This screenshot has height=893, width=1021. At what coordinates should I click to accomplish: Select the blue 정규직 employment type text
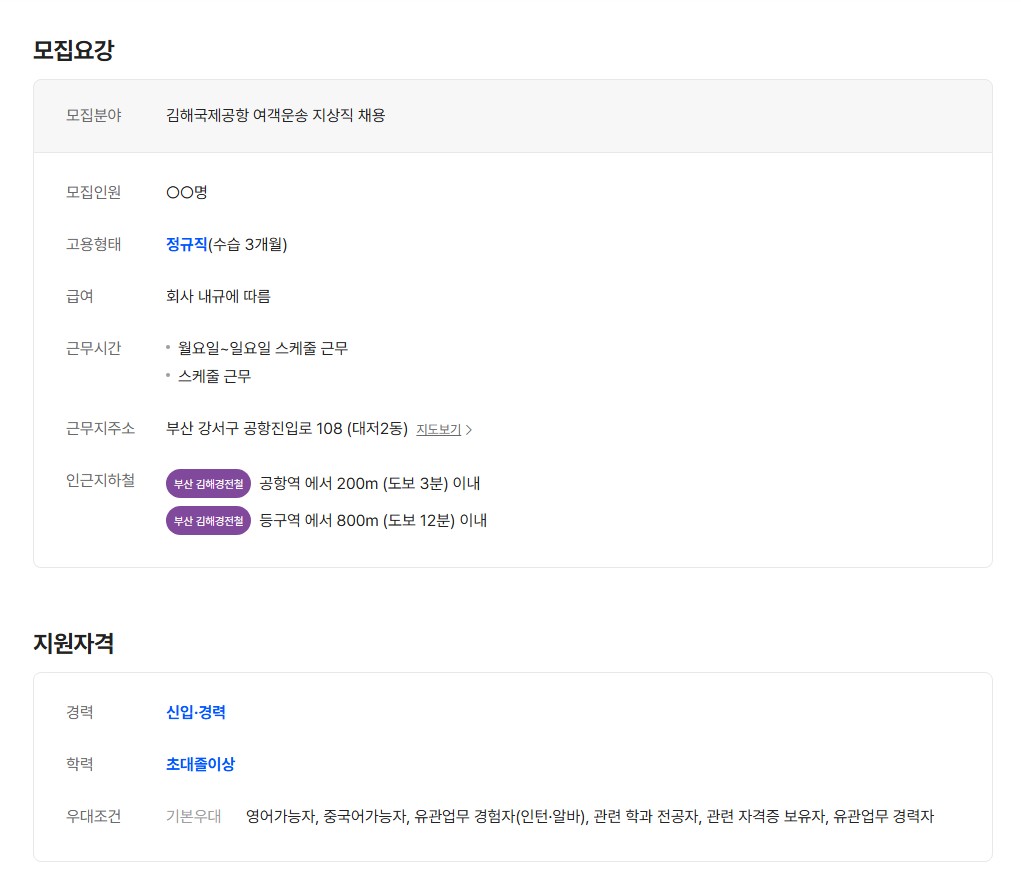click(186, 244)
